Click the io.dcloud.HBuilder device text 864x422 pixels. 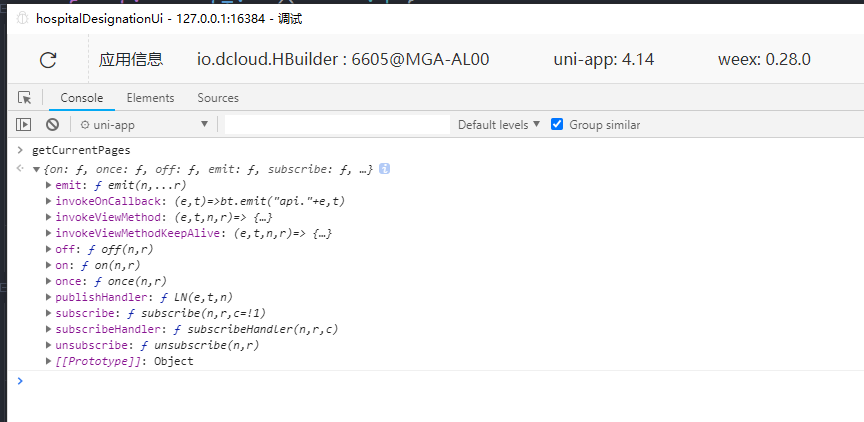pyautogui.click(x=343, y=59)
